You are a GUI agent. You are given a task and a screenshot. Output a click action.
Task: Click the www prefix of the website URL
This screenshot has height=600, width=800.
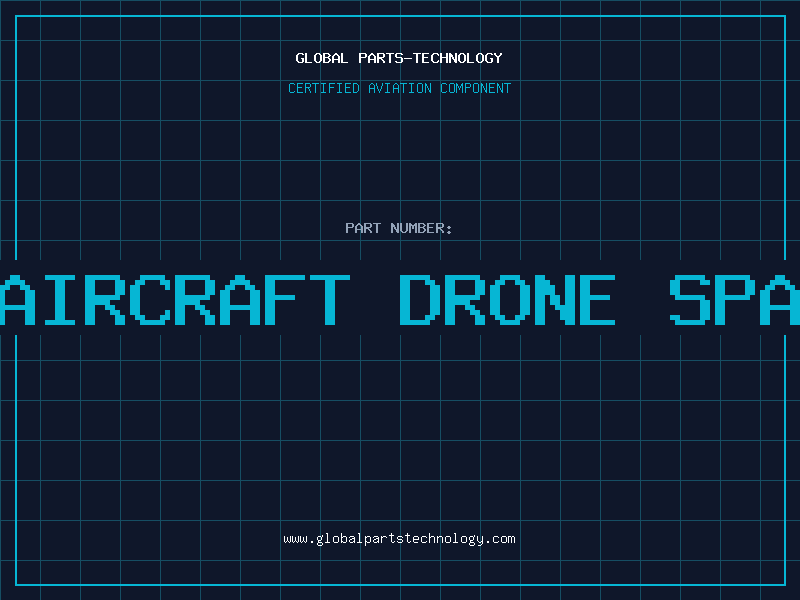click(295, 539)
